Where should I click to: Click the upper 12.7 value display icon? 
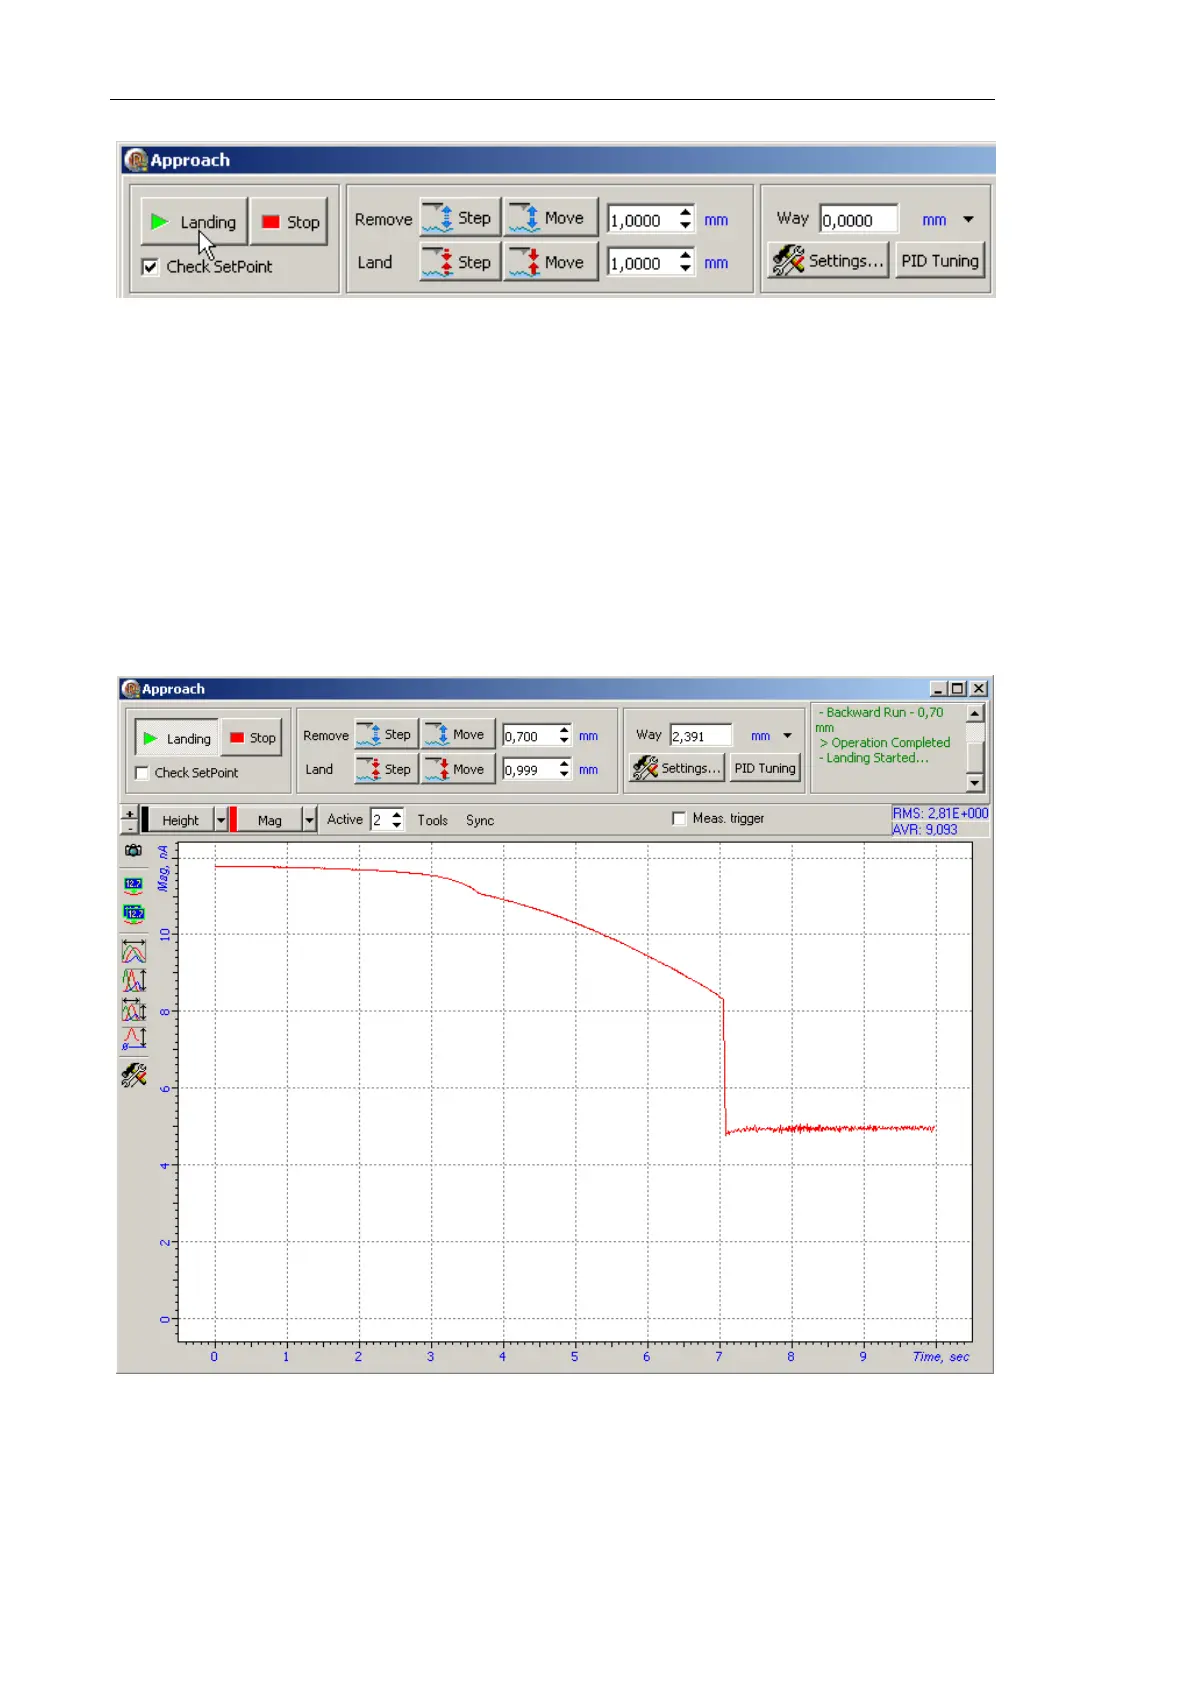pyautogui.click(x=133, y=885)
